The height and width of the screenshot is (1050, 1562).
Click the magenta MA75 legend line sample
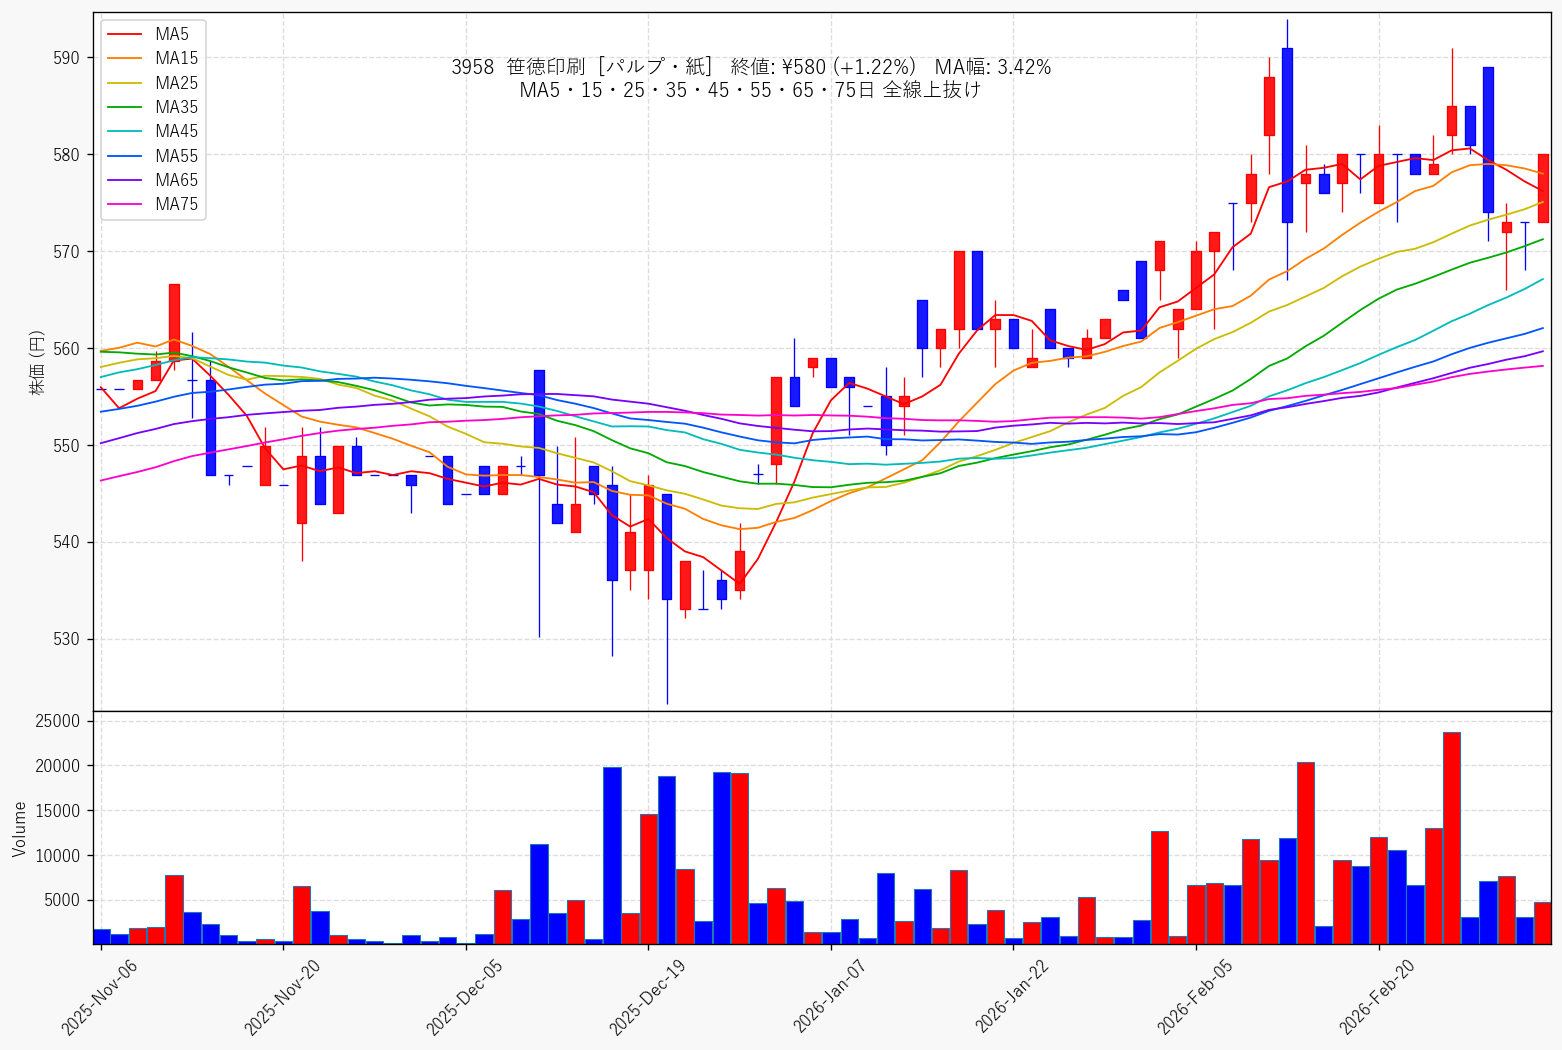126,204
